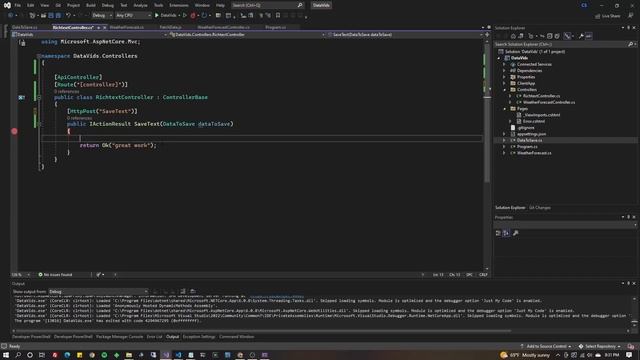The image size is (640, 360).
Task: Click the bookmark icon in the toolbar
Action: click(278, 16)
